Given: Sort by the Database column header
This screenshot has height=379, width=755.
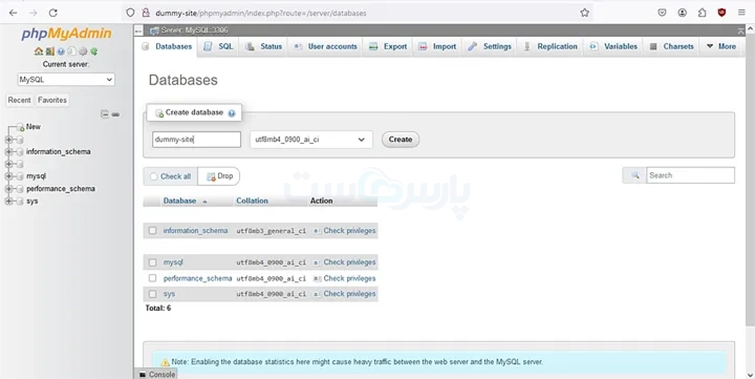Looking at the screenshot, I should [x=180, y=201].
